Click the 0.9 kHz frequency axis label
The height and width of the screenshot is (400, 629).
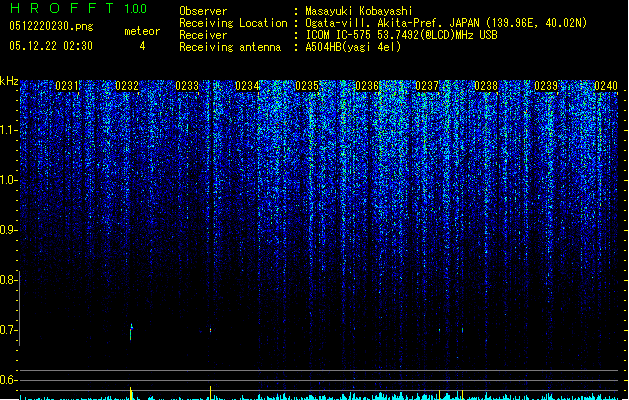pos(8,230)
